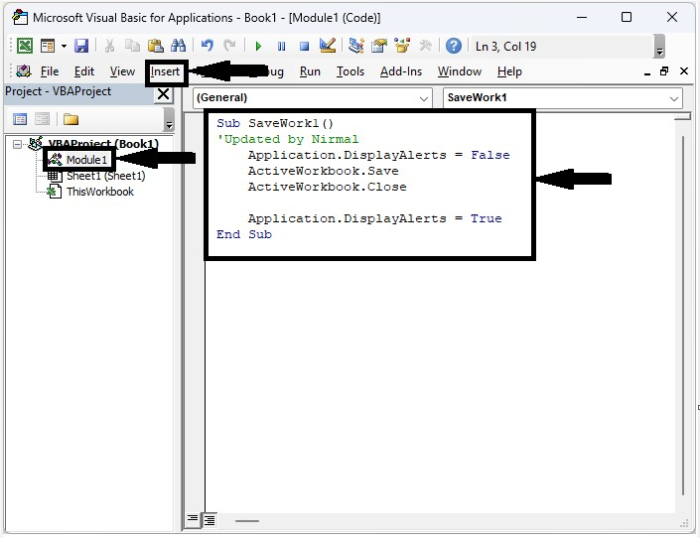Switch to Procedure View button at bottom left
Image resolution: width=700 pixels, height=538 pixels.
(192, 519)
